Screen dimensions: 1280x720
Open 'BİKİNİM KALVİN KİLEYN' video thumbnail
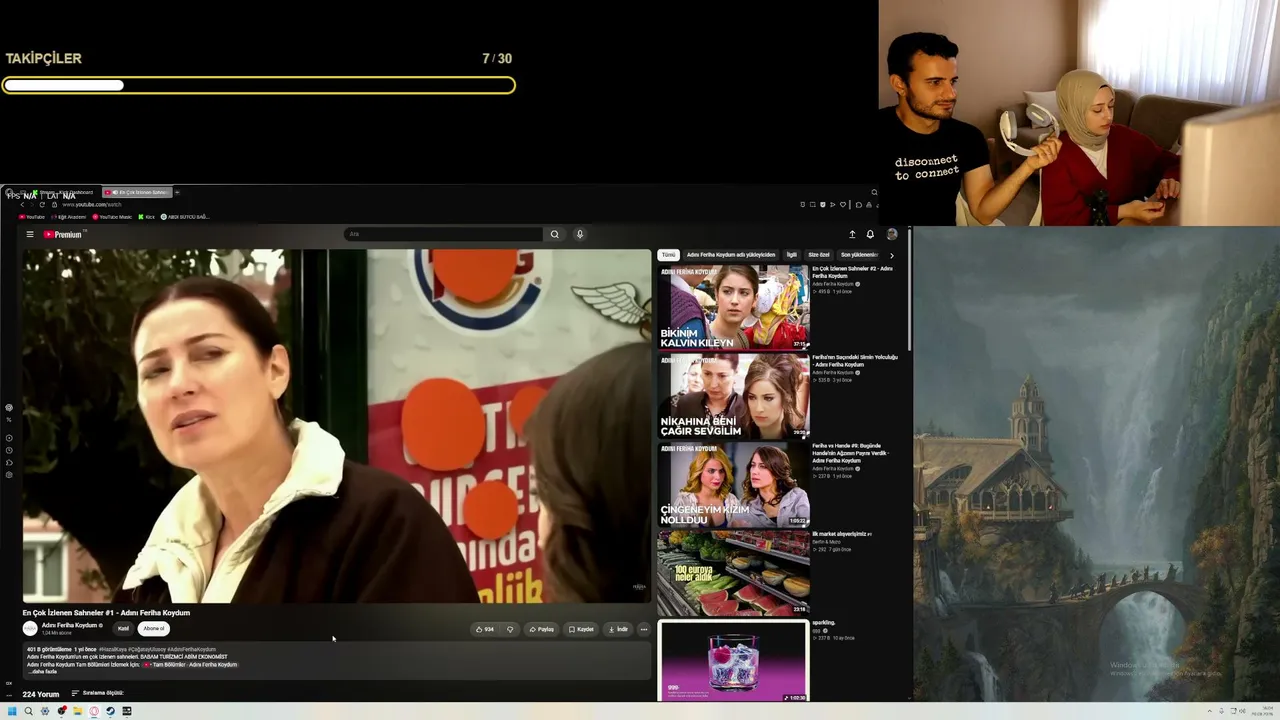pyautogui.click(x=733, y=307)
